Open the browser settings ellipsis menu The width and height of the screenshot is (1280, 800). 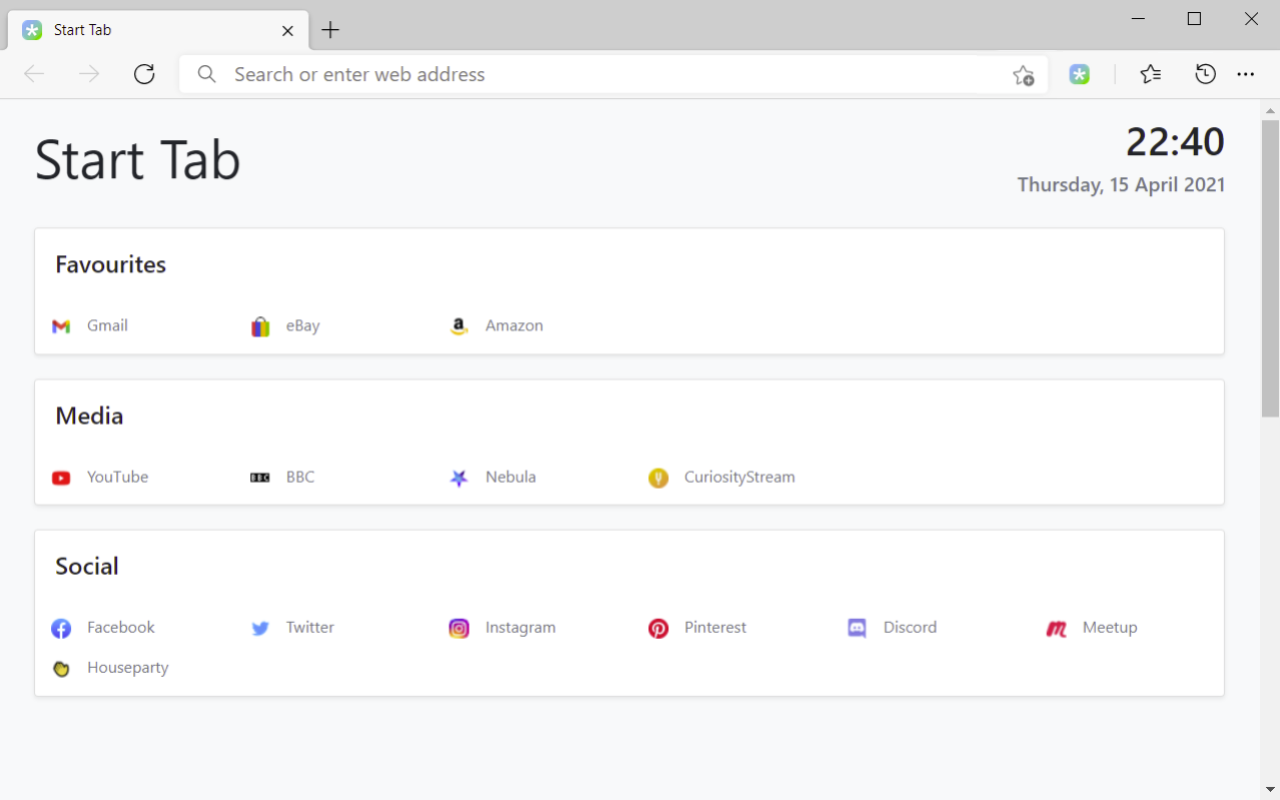[x=1245, y=74]
